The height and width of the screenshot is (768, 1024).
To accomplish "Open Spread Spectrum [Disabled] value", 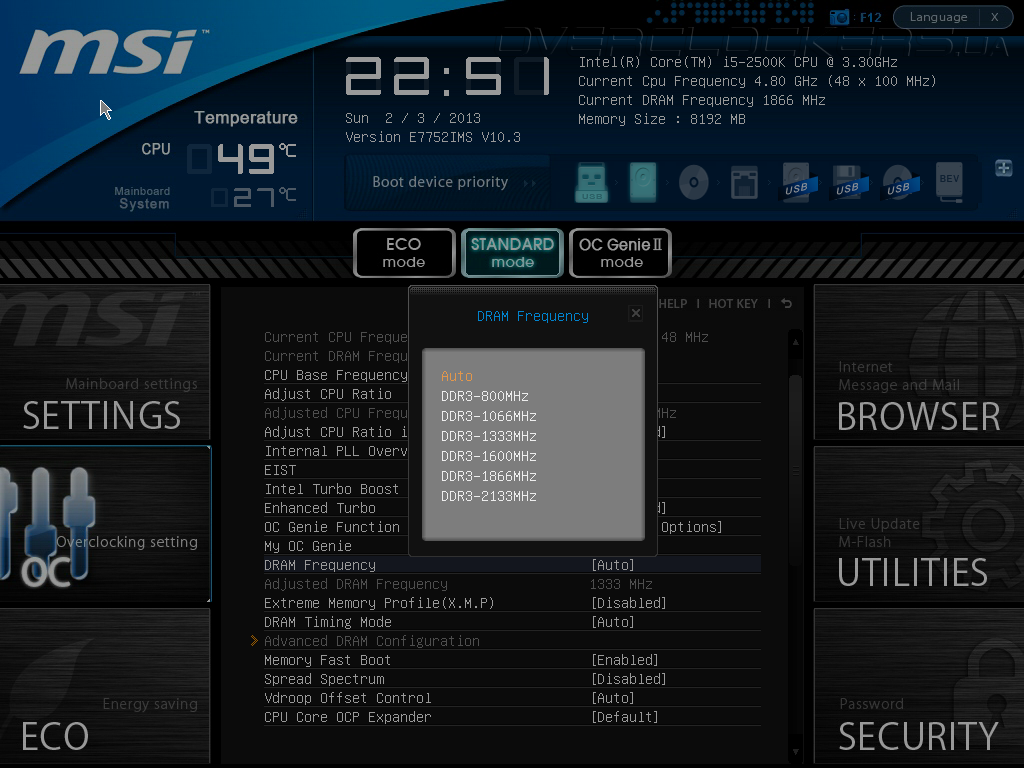I will (x=628, y=679).
